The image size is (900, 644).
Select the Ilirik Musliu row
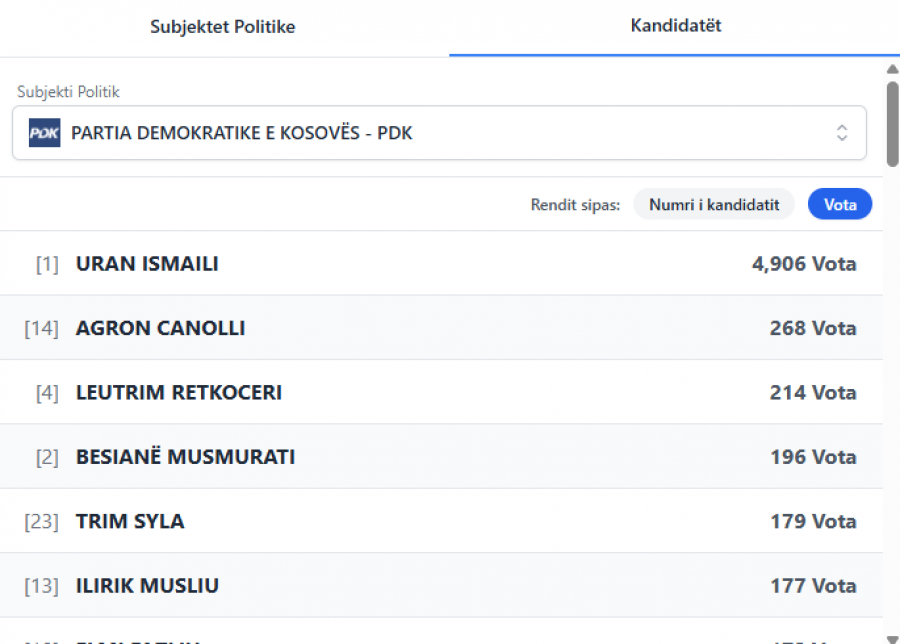[147, 586]
